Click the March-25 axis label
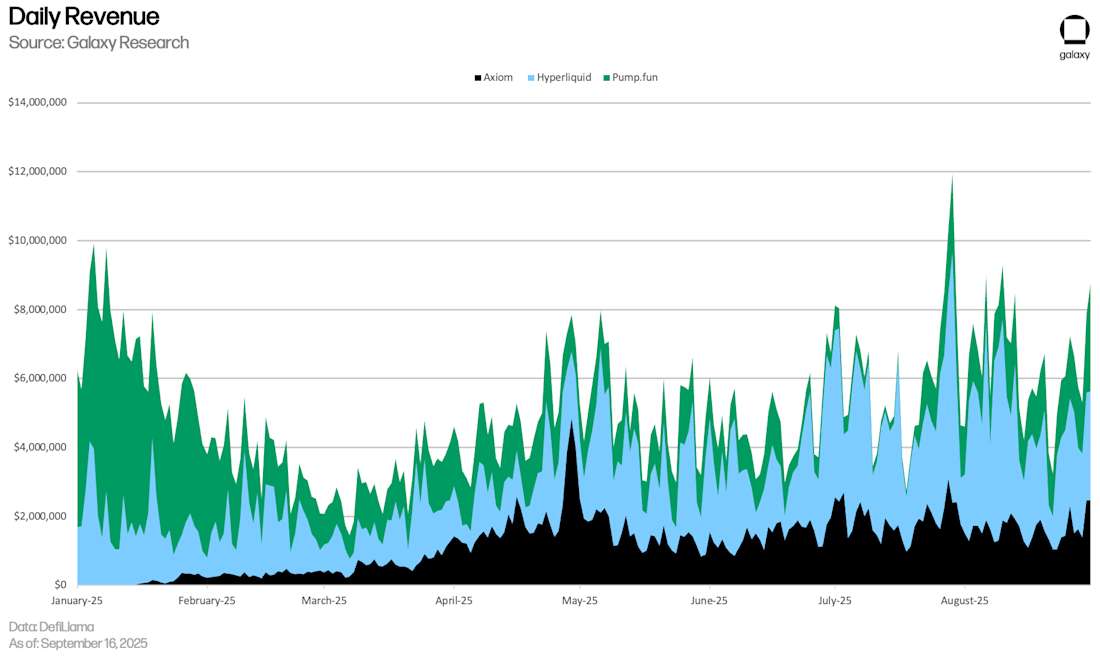 coord(324,600)
